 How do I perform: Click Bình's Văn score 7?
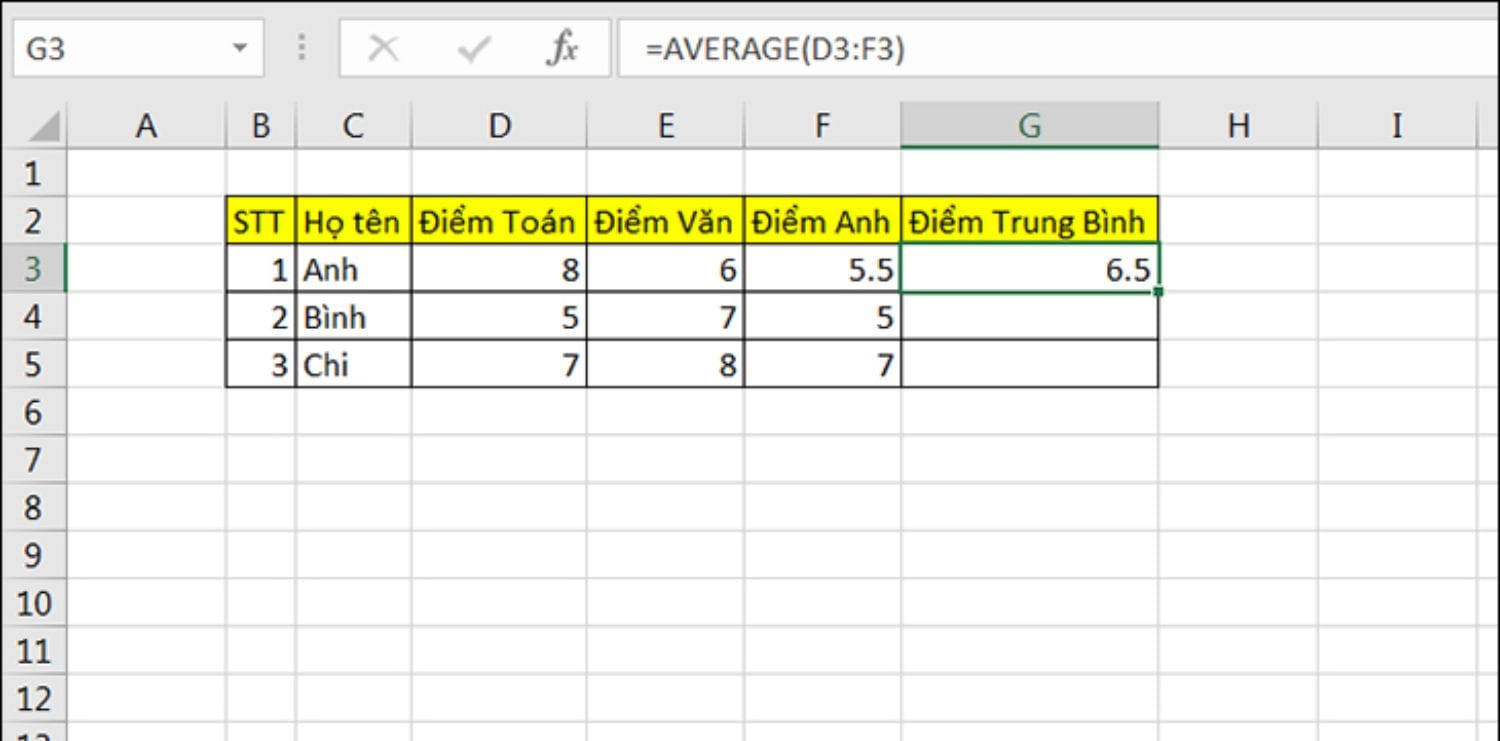click(x=666, y=317)
